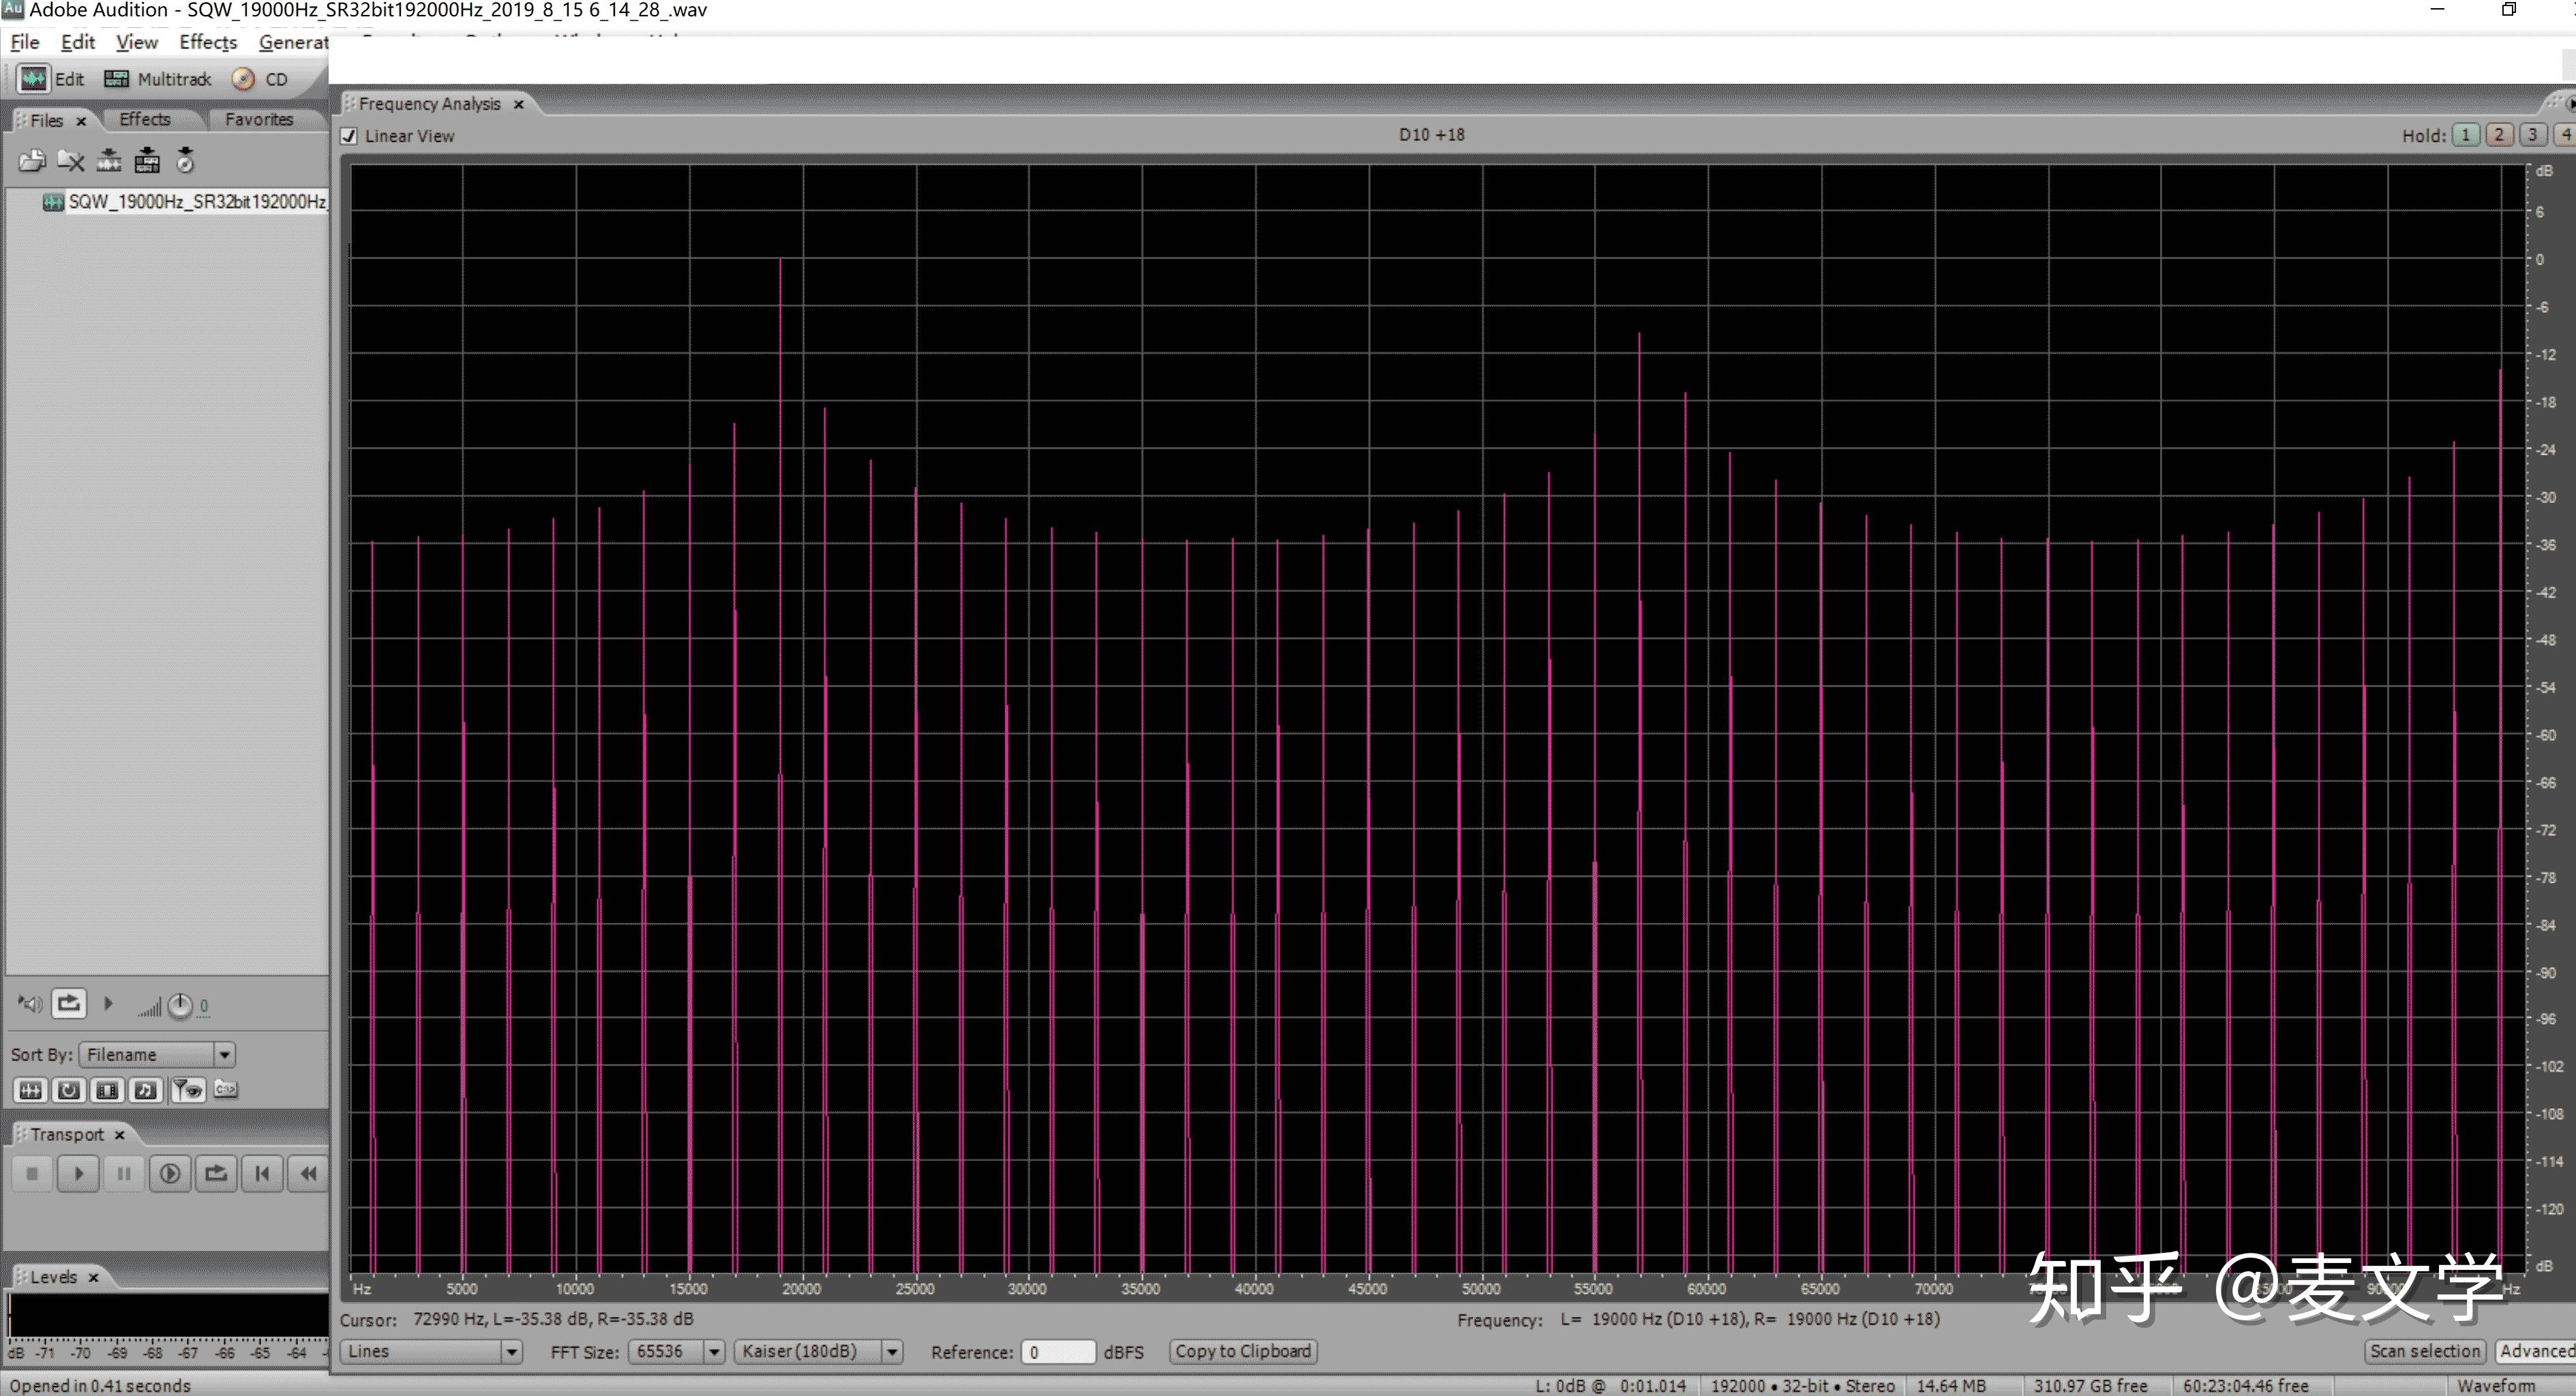2576x1396 pixels.
Task: Toggle the Show Audio Files filter icon
Action: [x=31, y=1090]
